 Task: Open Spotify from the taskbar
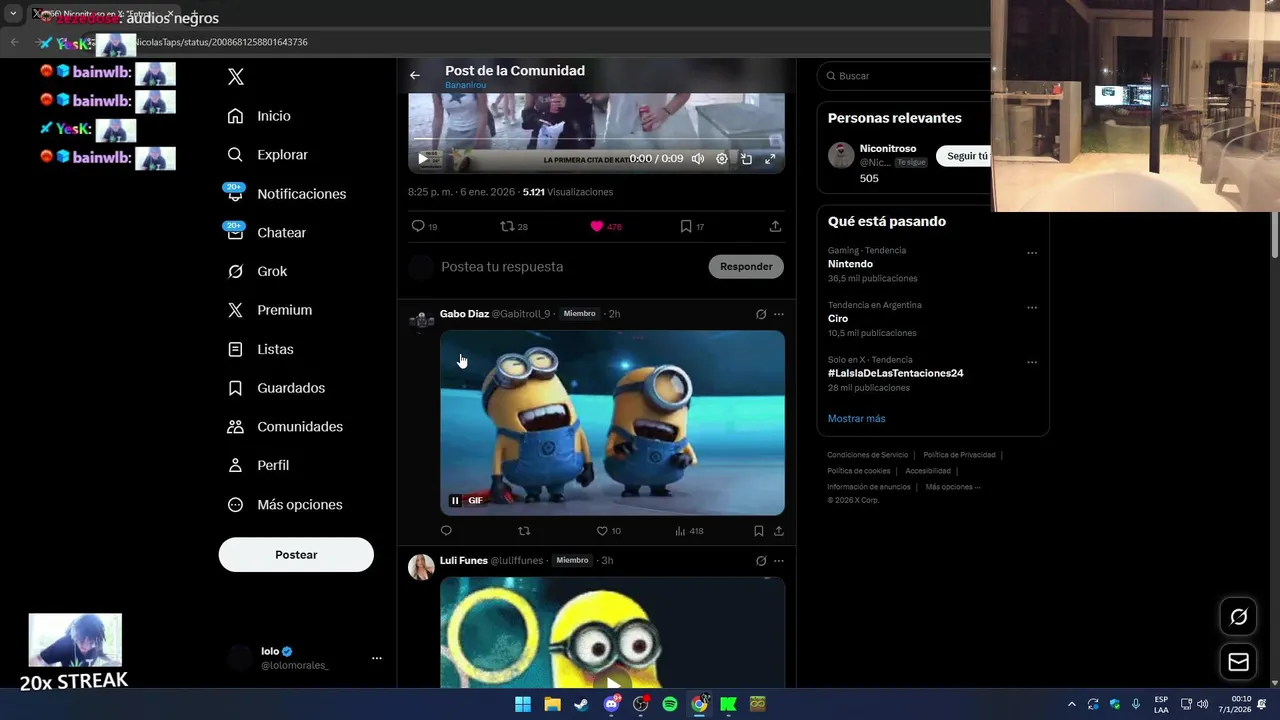tap(670, 704)
